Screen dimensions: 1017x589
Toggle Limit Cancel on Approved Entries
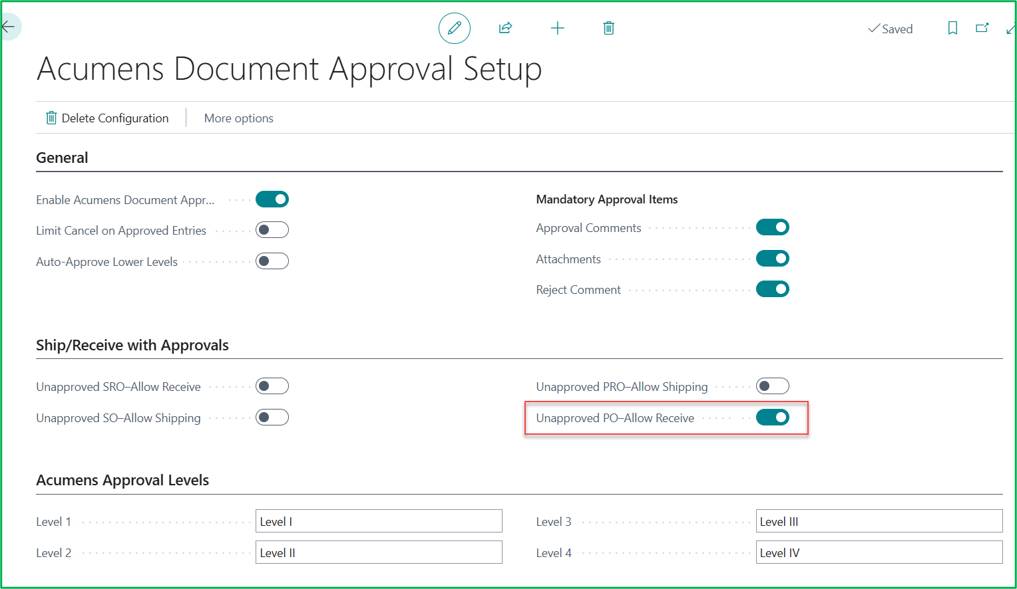tap(272, 230)
